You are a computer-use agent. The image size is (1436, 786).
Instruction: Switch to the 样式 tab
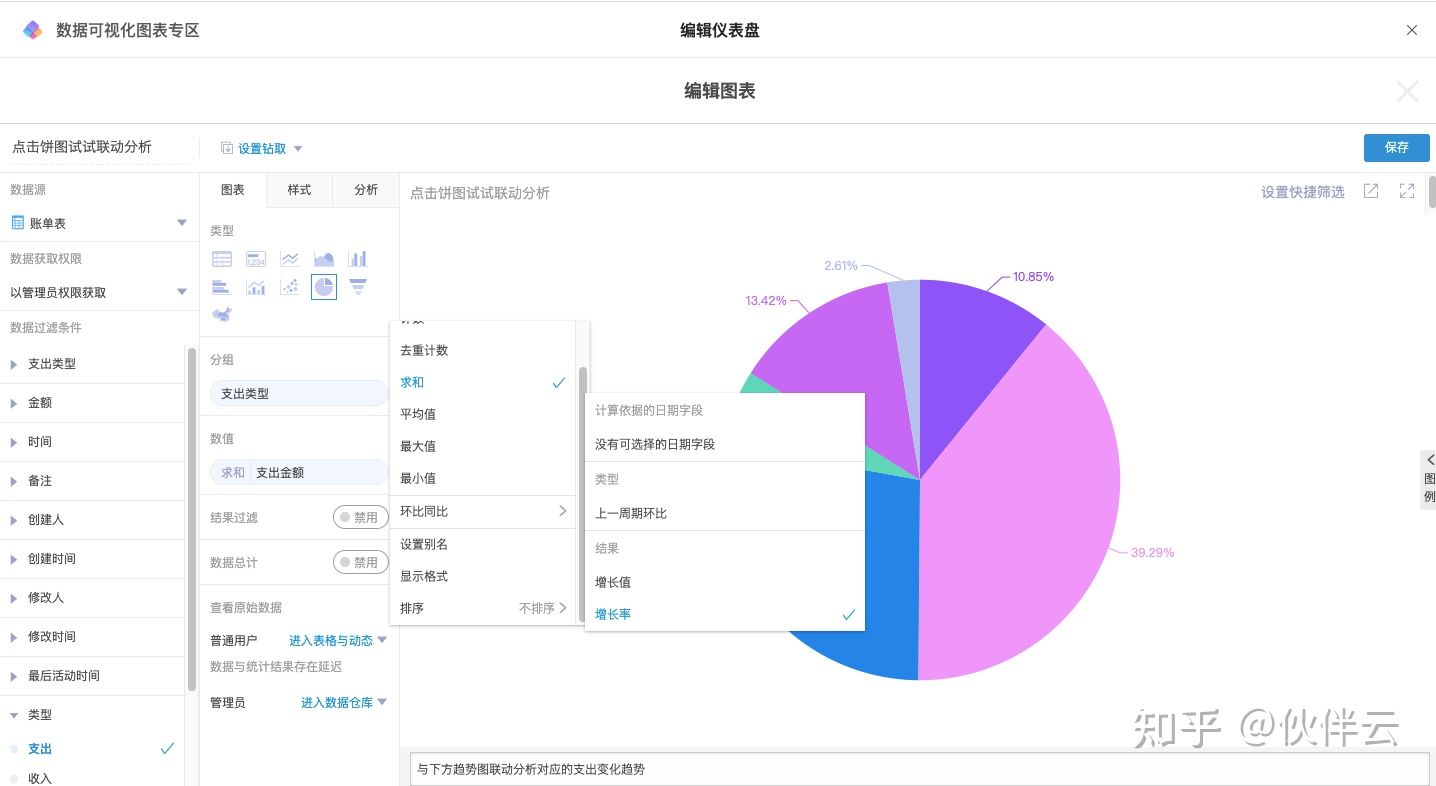tap(299, 190)
